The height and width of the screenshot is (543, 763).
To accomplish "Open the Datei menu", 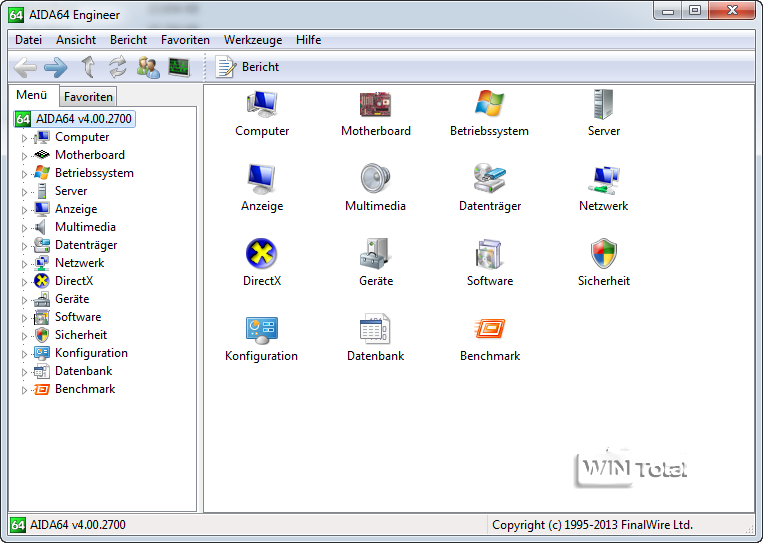I will coord(28,40).
